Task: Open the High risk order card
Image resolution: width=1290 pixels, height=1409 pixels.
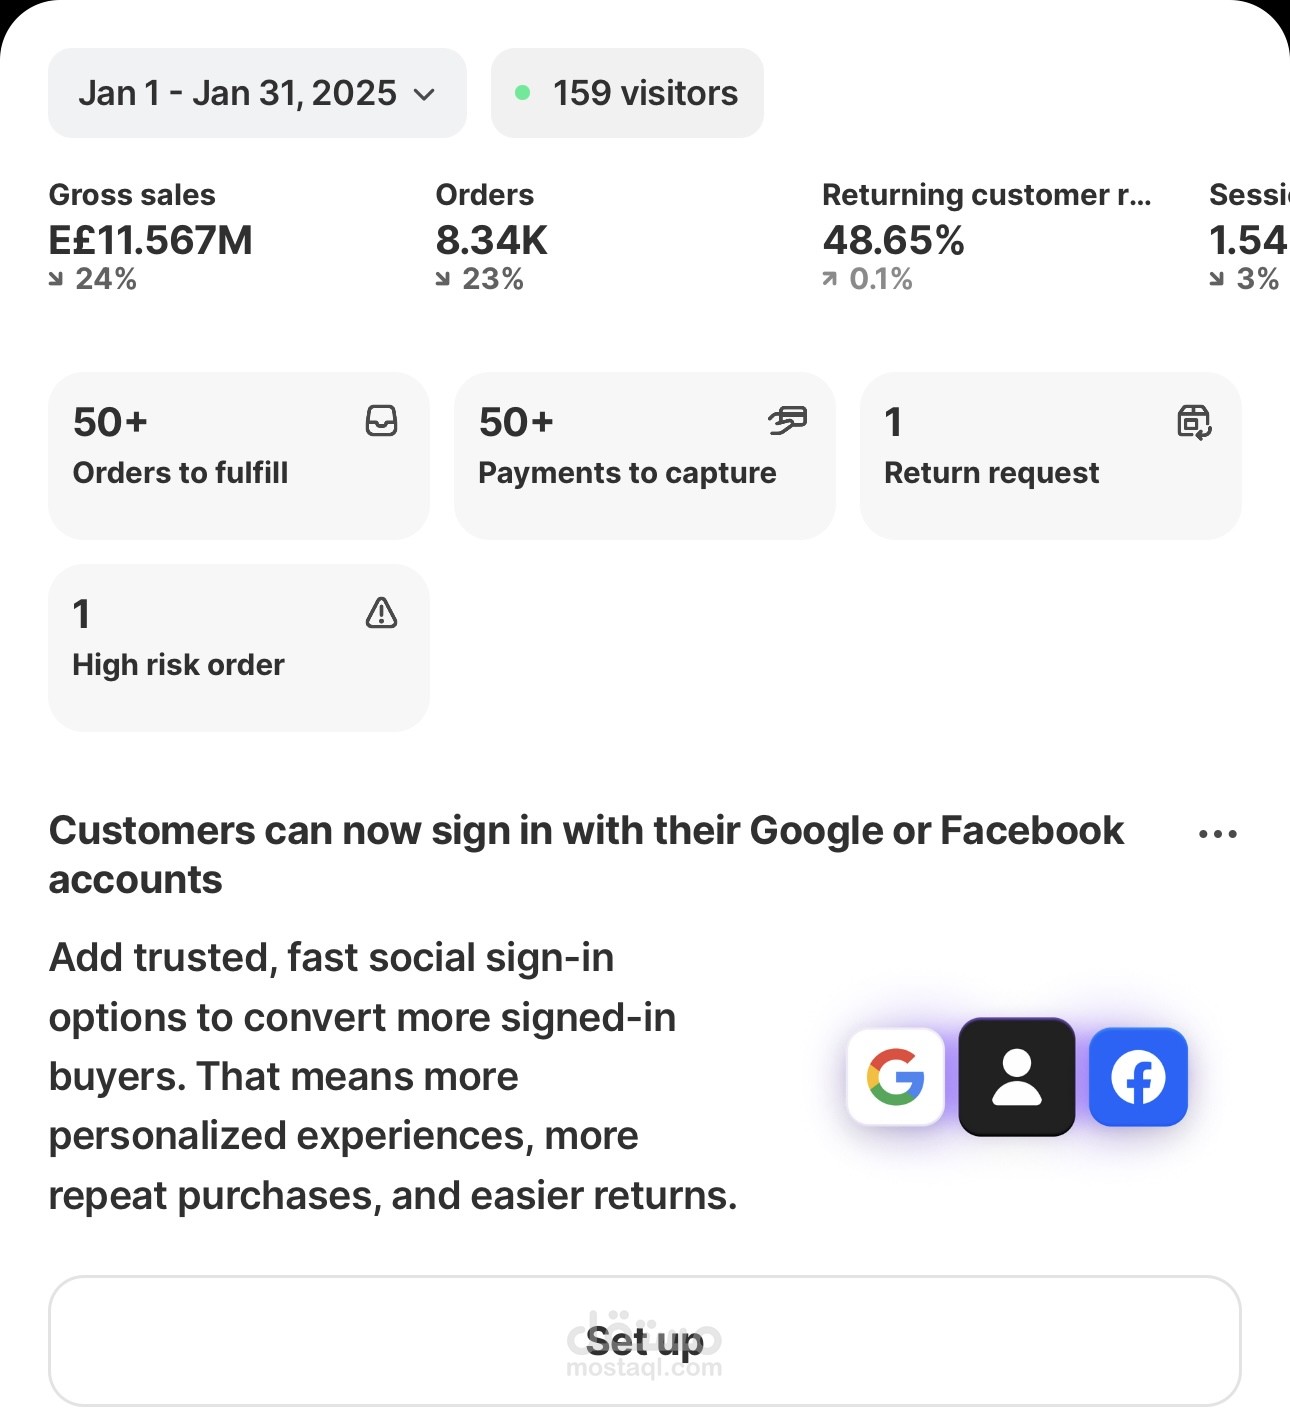Action: (239, 648)
